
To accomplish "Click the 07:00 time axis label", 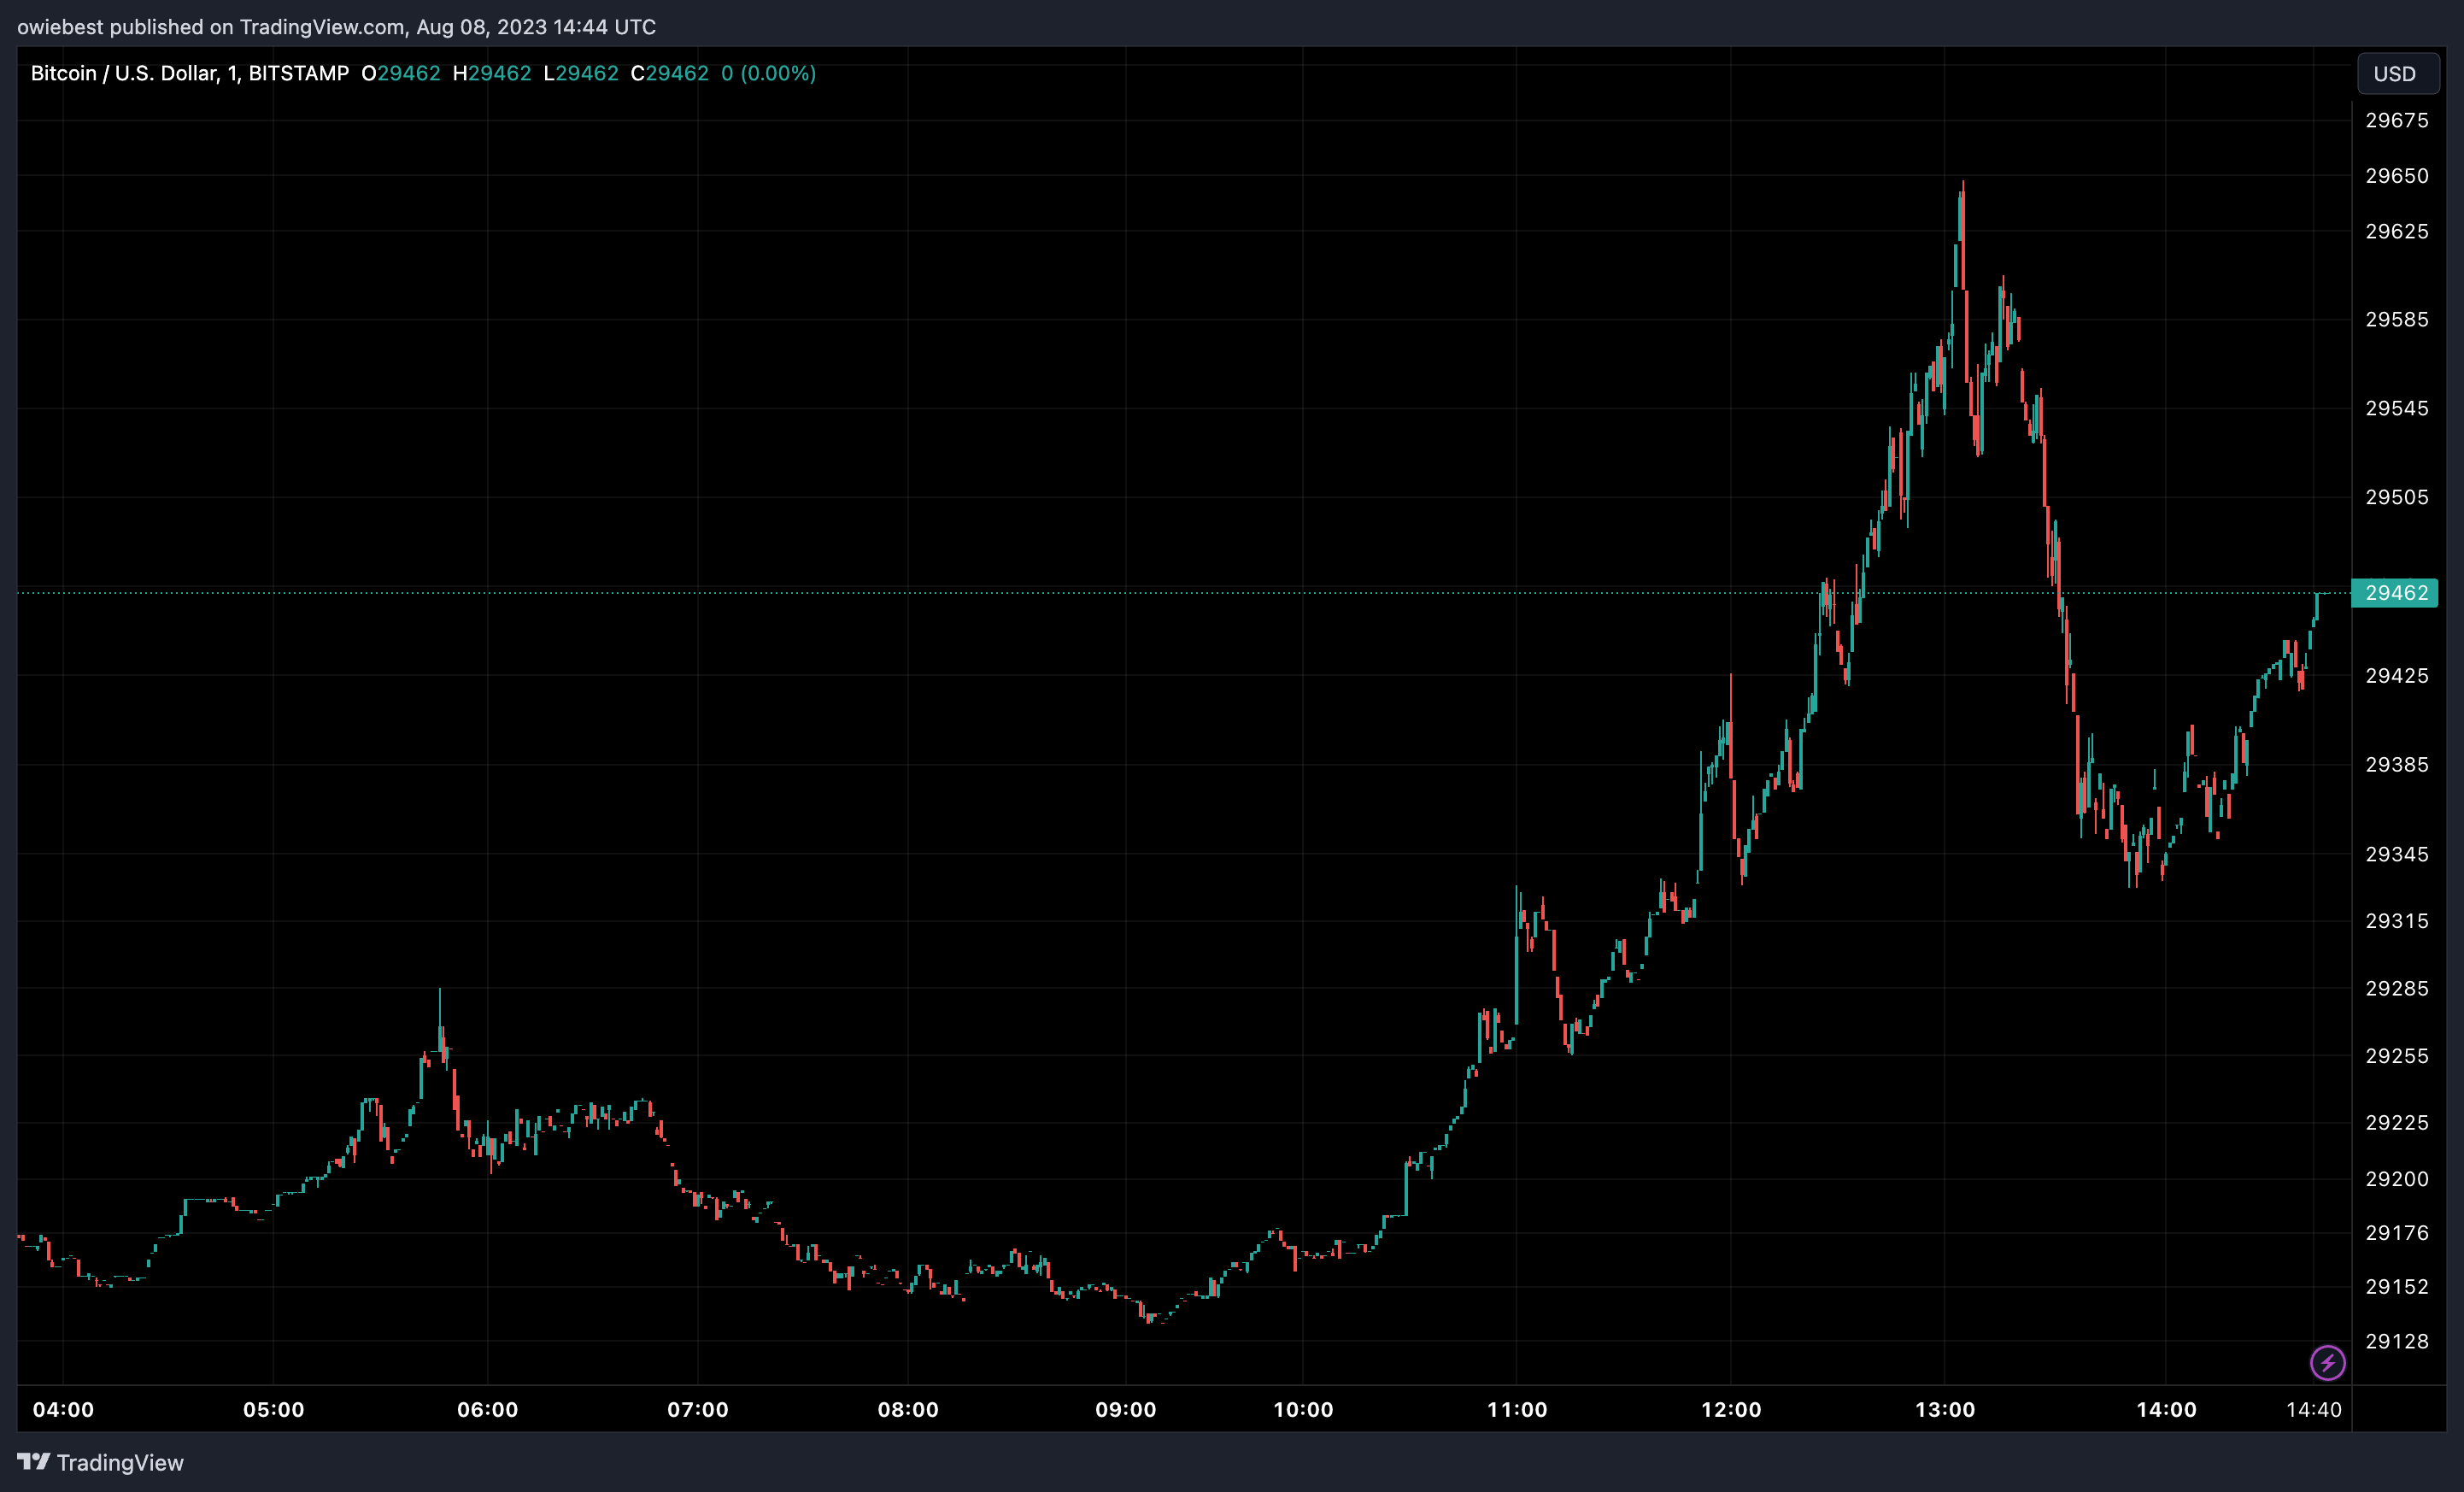I will (x=697, y=1409).
